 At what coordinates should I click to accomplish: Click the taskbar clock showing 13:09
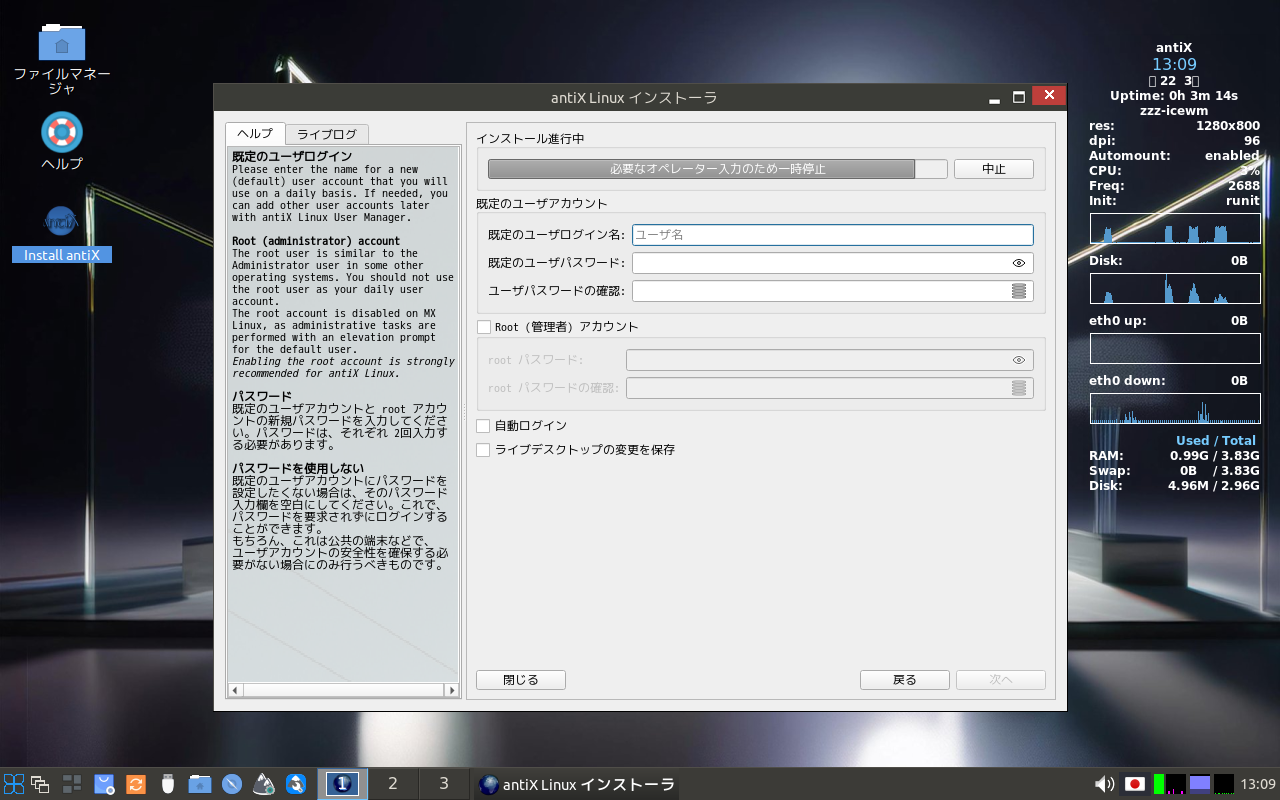pos(1258,784)
